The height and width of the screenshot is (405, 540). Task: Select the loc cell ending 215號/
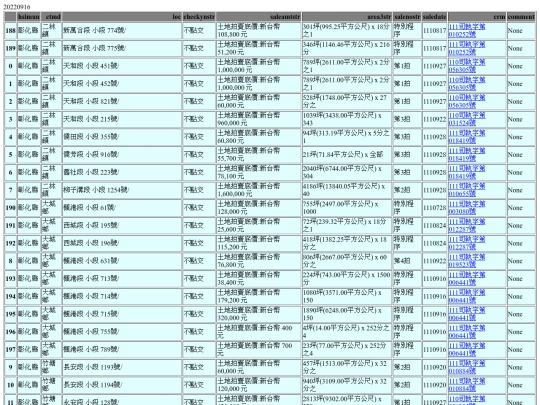click(x=122, y=119)
